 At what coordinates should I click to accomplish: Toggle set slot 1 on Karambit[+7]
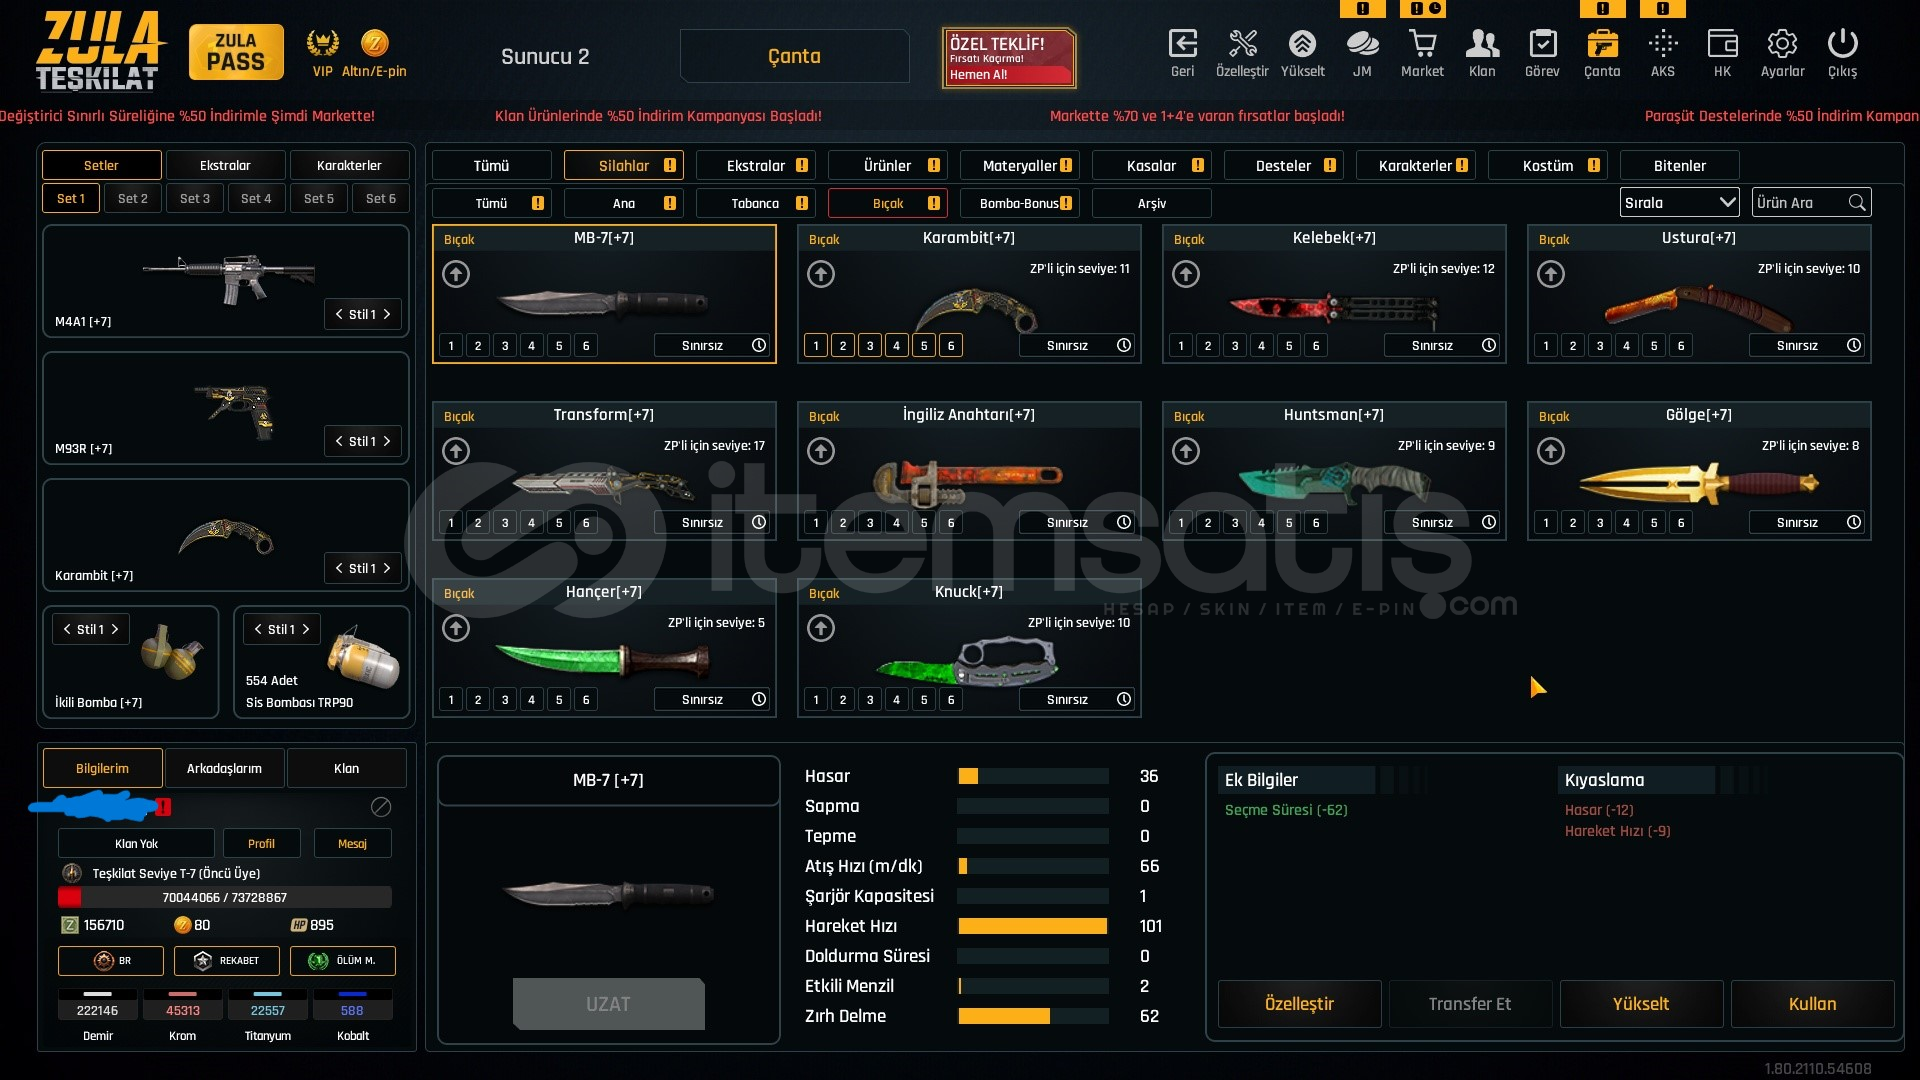pyautogui.click(x=816, y=346)
